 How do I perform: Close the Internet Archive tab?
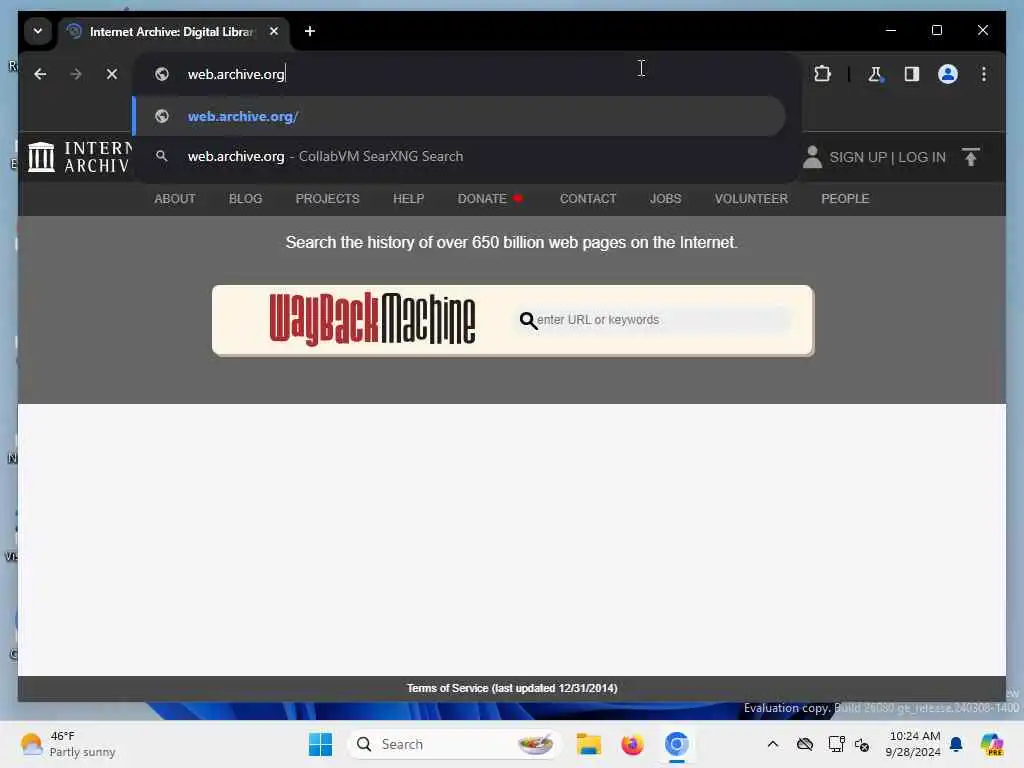point(274,31)
